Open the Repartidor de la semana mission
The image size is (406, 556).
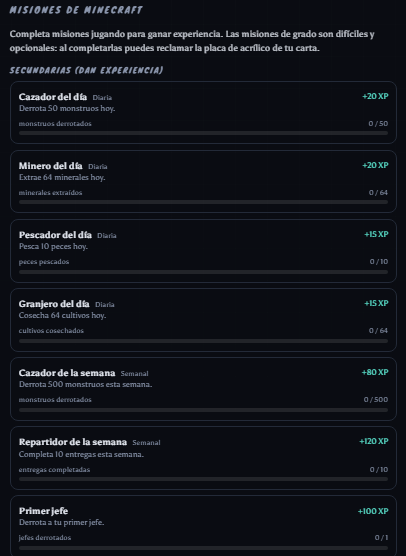tap(203, 458)
